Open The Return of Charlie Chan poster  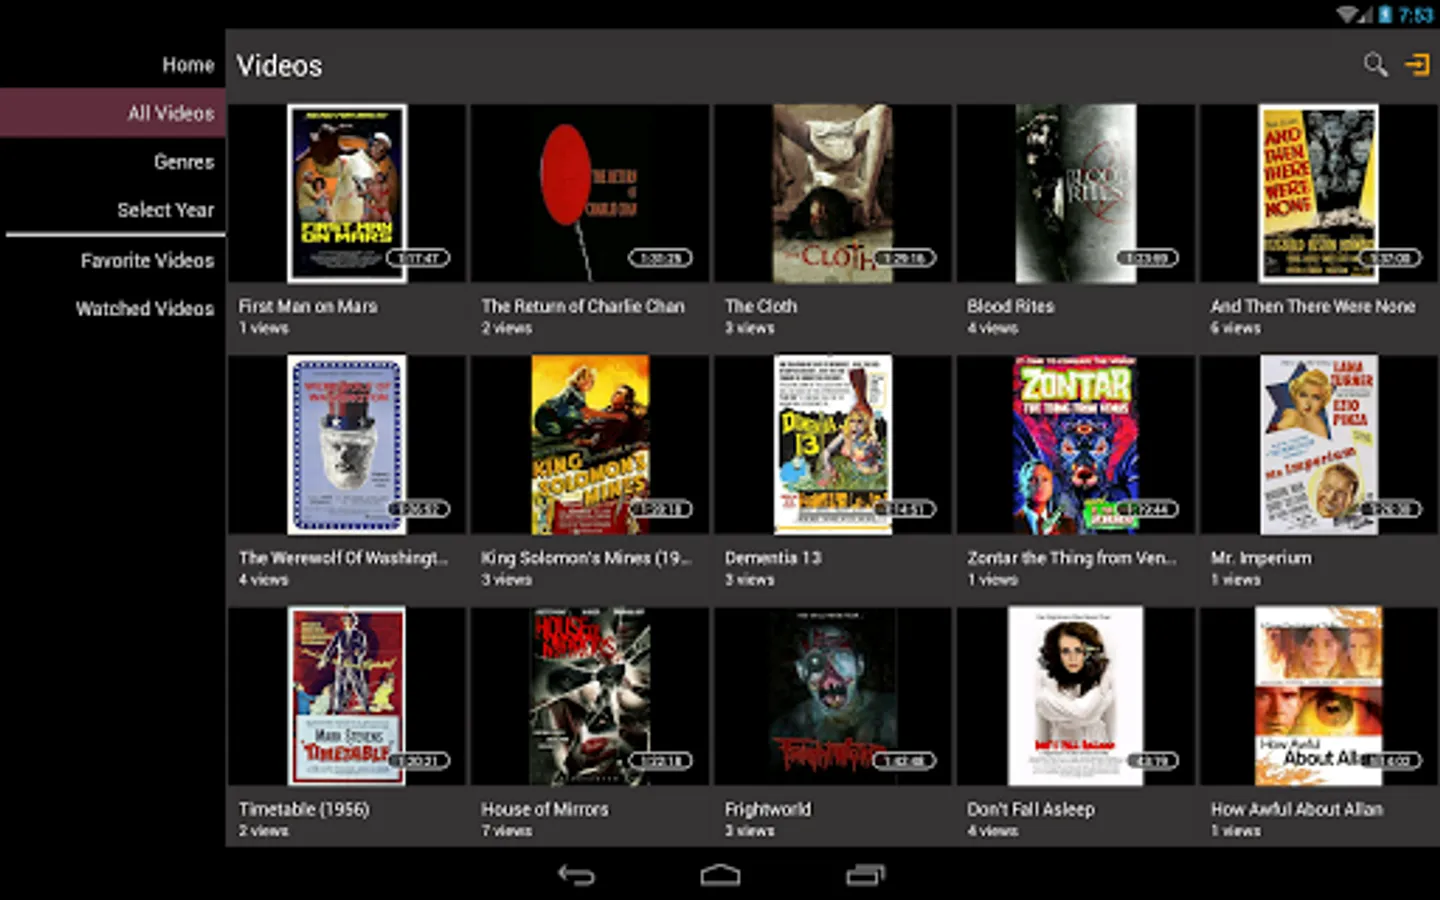(x=590, y=193)
